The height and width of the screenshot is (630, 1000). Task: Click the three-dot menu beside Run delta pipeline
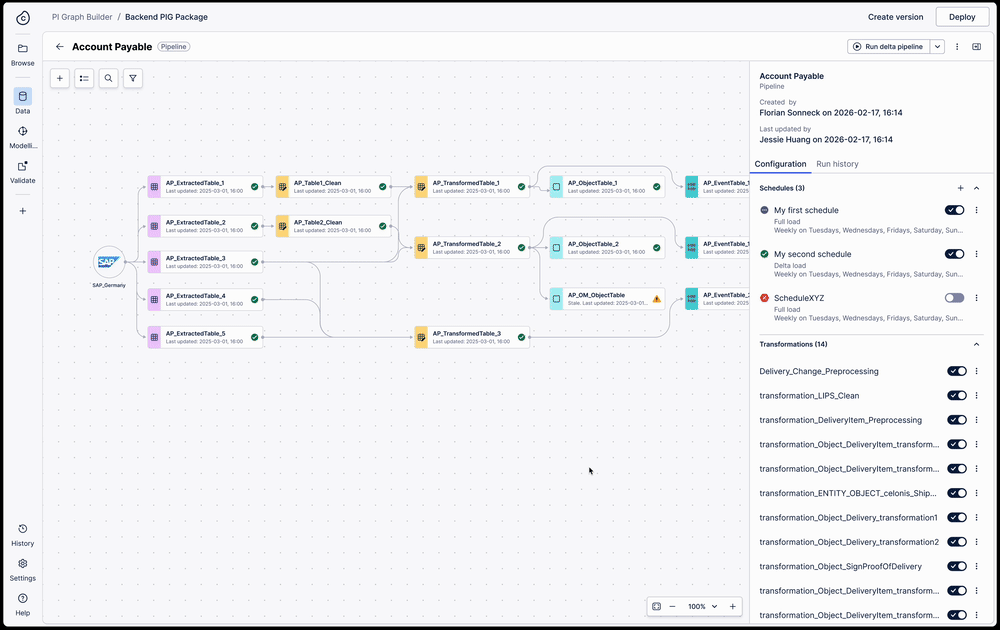[x=957, y=46]
